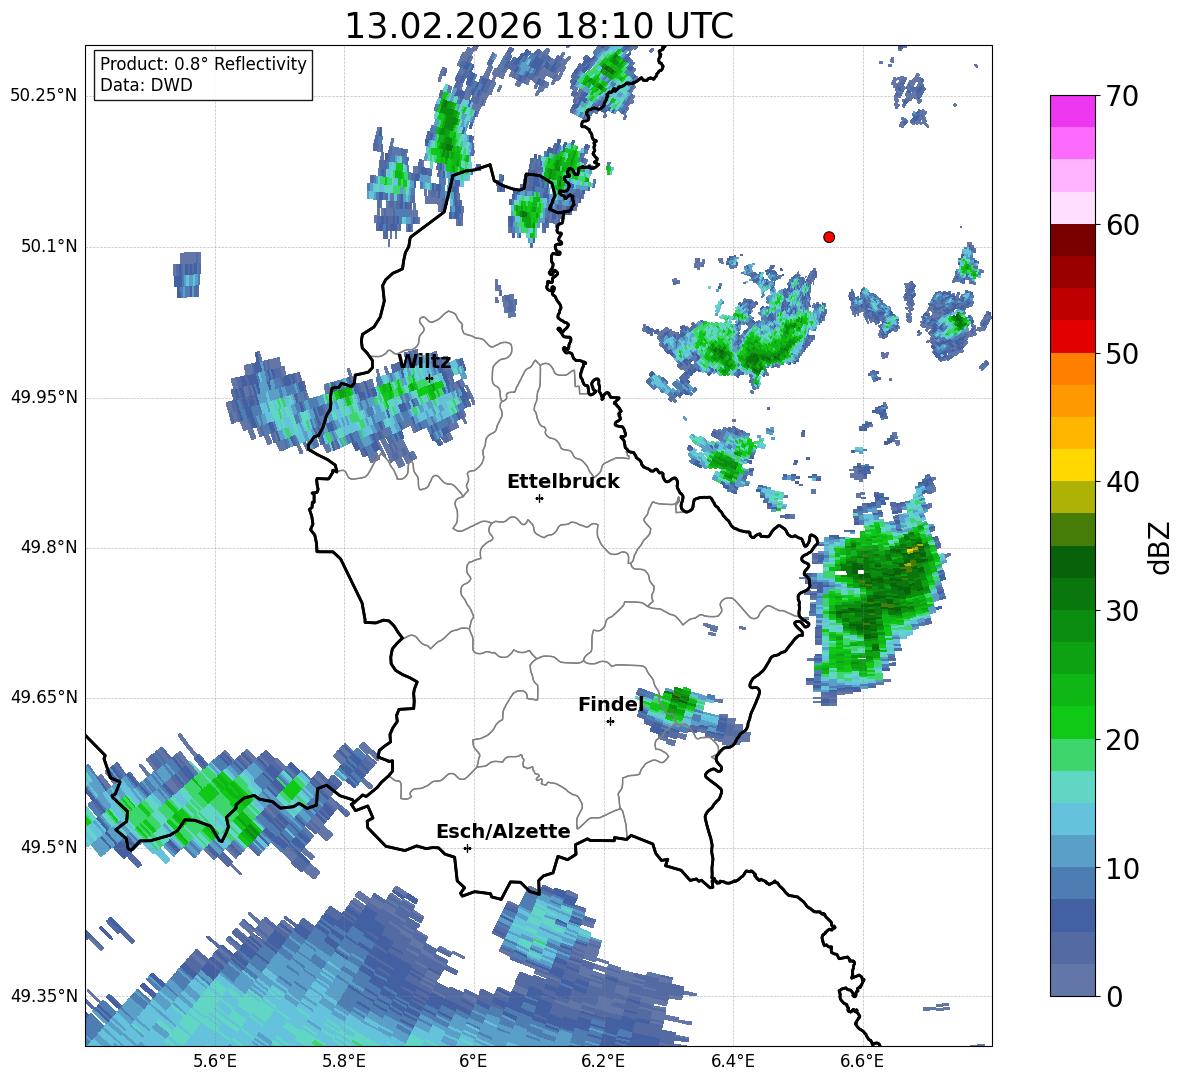Click the red station dot marker
Viewport: 1184px width, 1081px height.
[829, 237]
